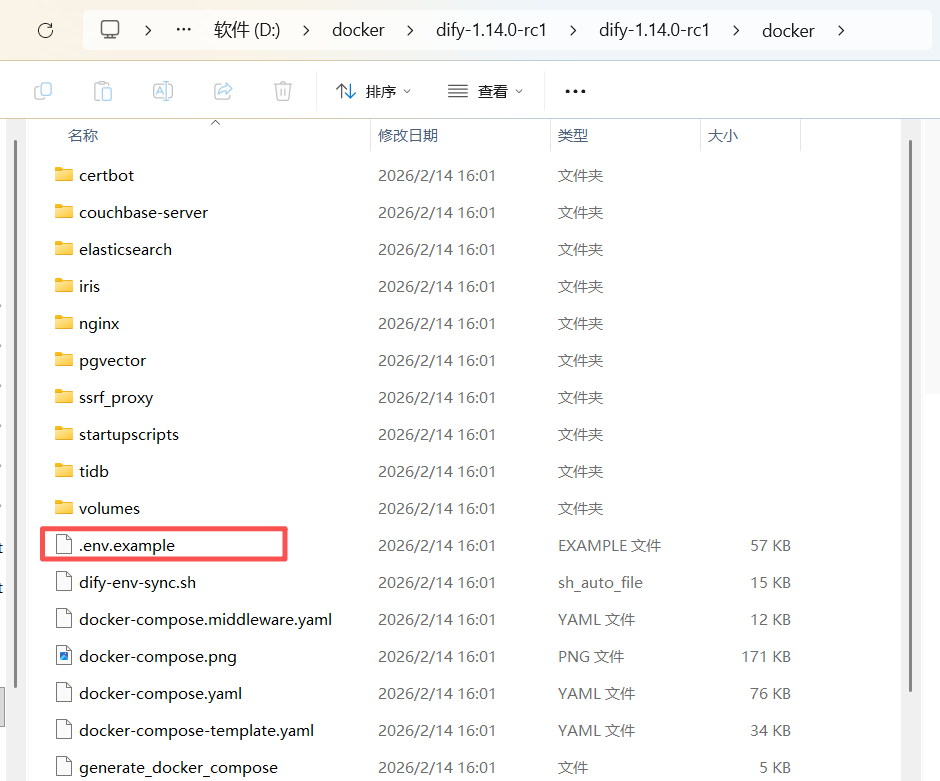The width and height of the screenshot is (940, 781).
Task: Click the Share toolbar icon
Action: [x=223, y=91]
